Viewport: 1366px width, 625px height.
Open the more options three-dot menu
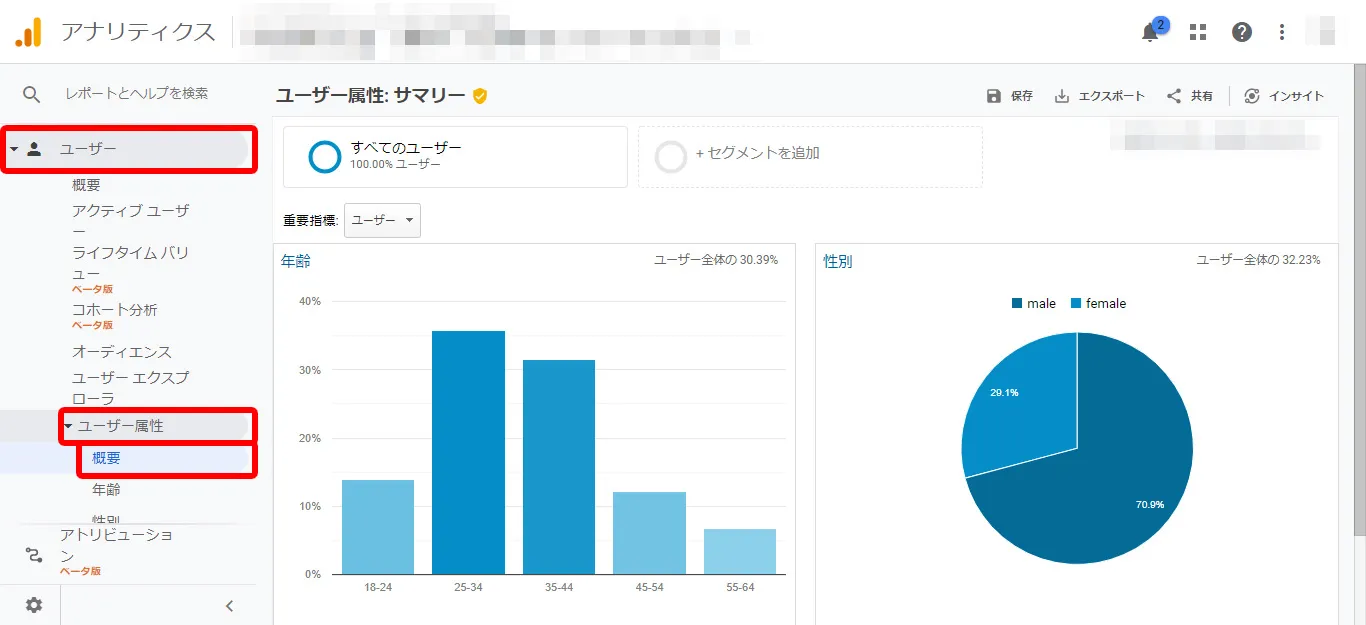pyautogui.click(x=1281, y=31)
